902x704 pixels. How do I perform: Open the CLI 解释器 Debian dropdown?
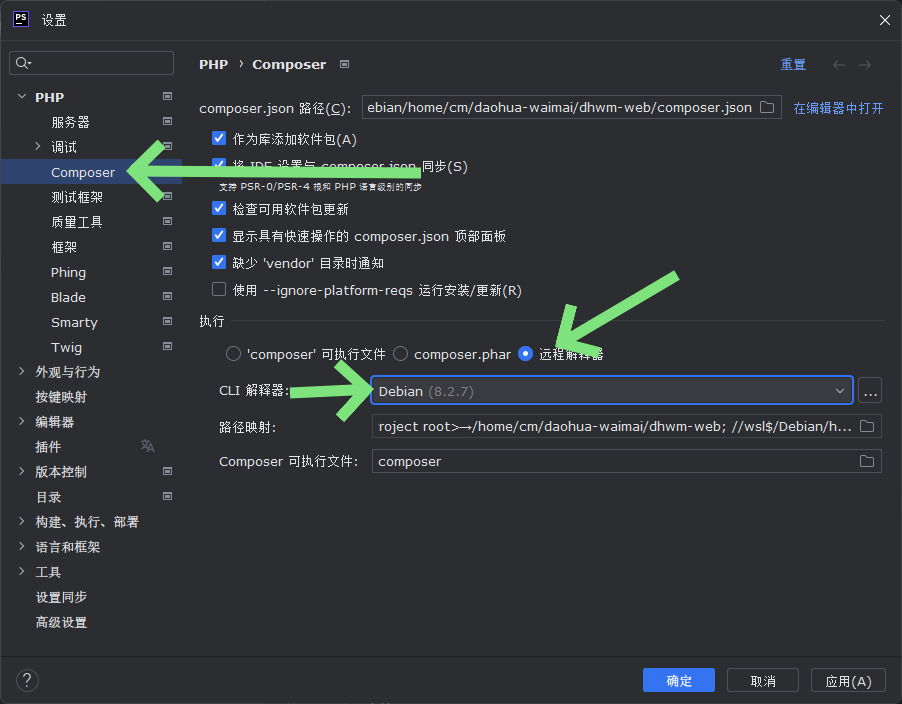point(612,391)
